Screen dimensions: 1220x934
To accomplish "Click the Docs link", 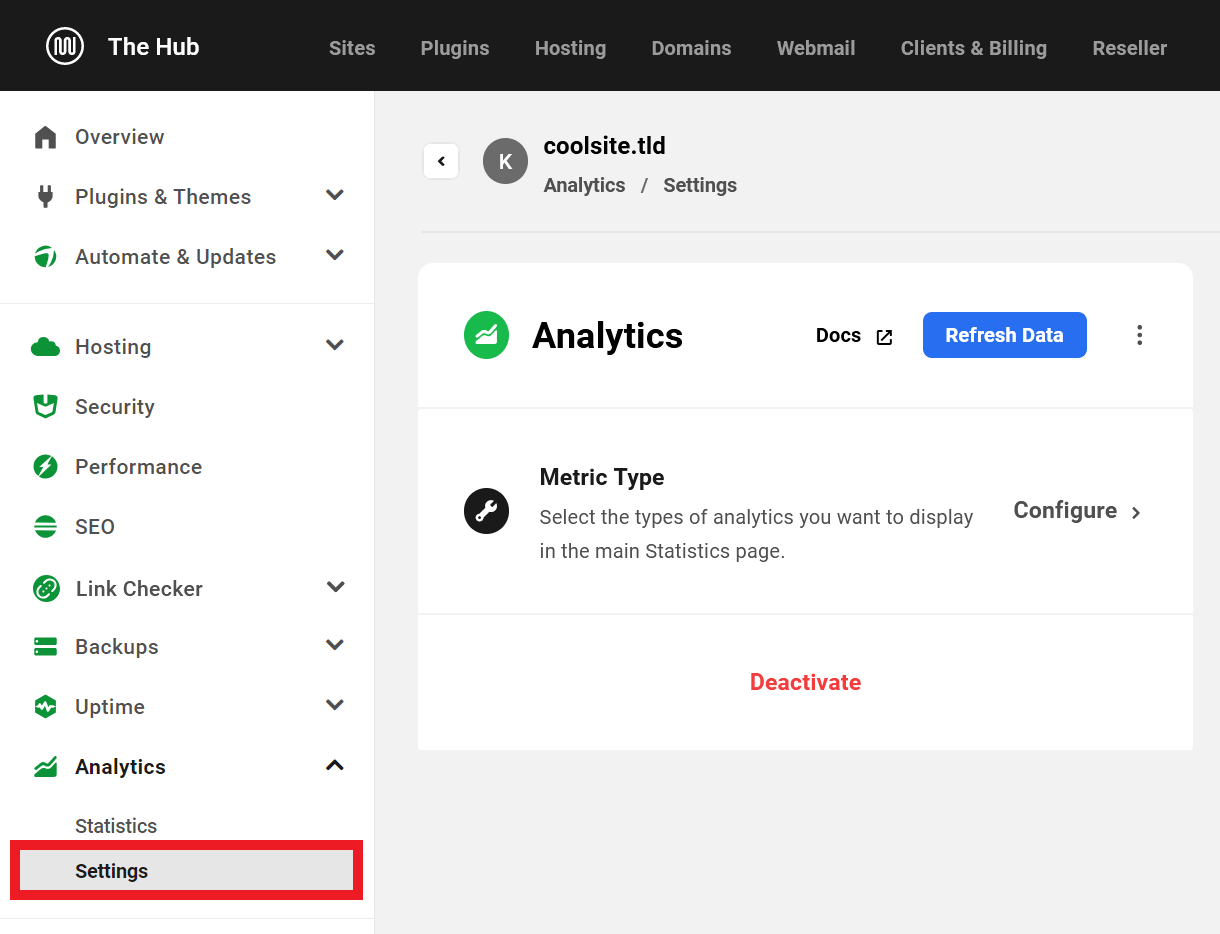I will [x=838, y=335].
